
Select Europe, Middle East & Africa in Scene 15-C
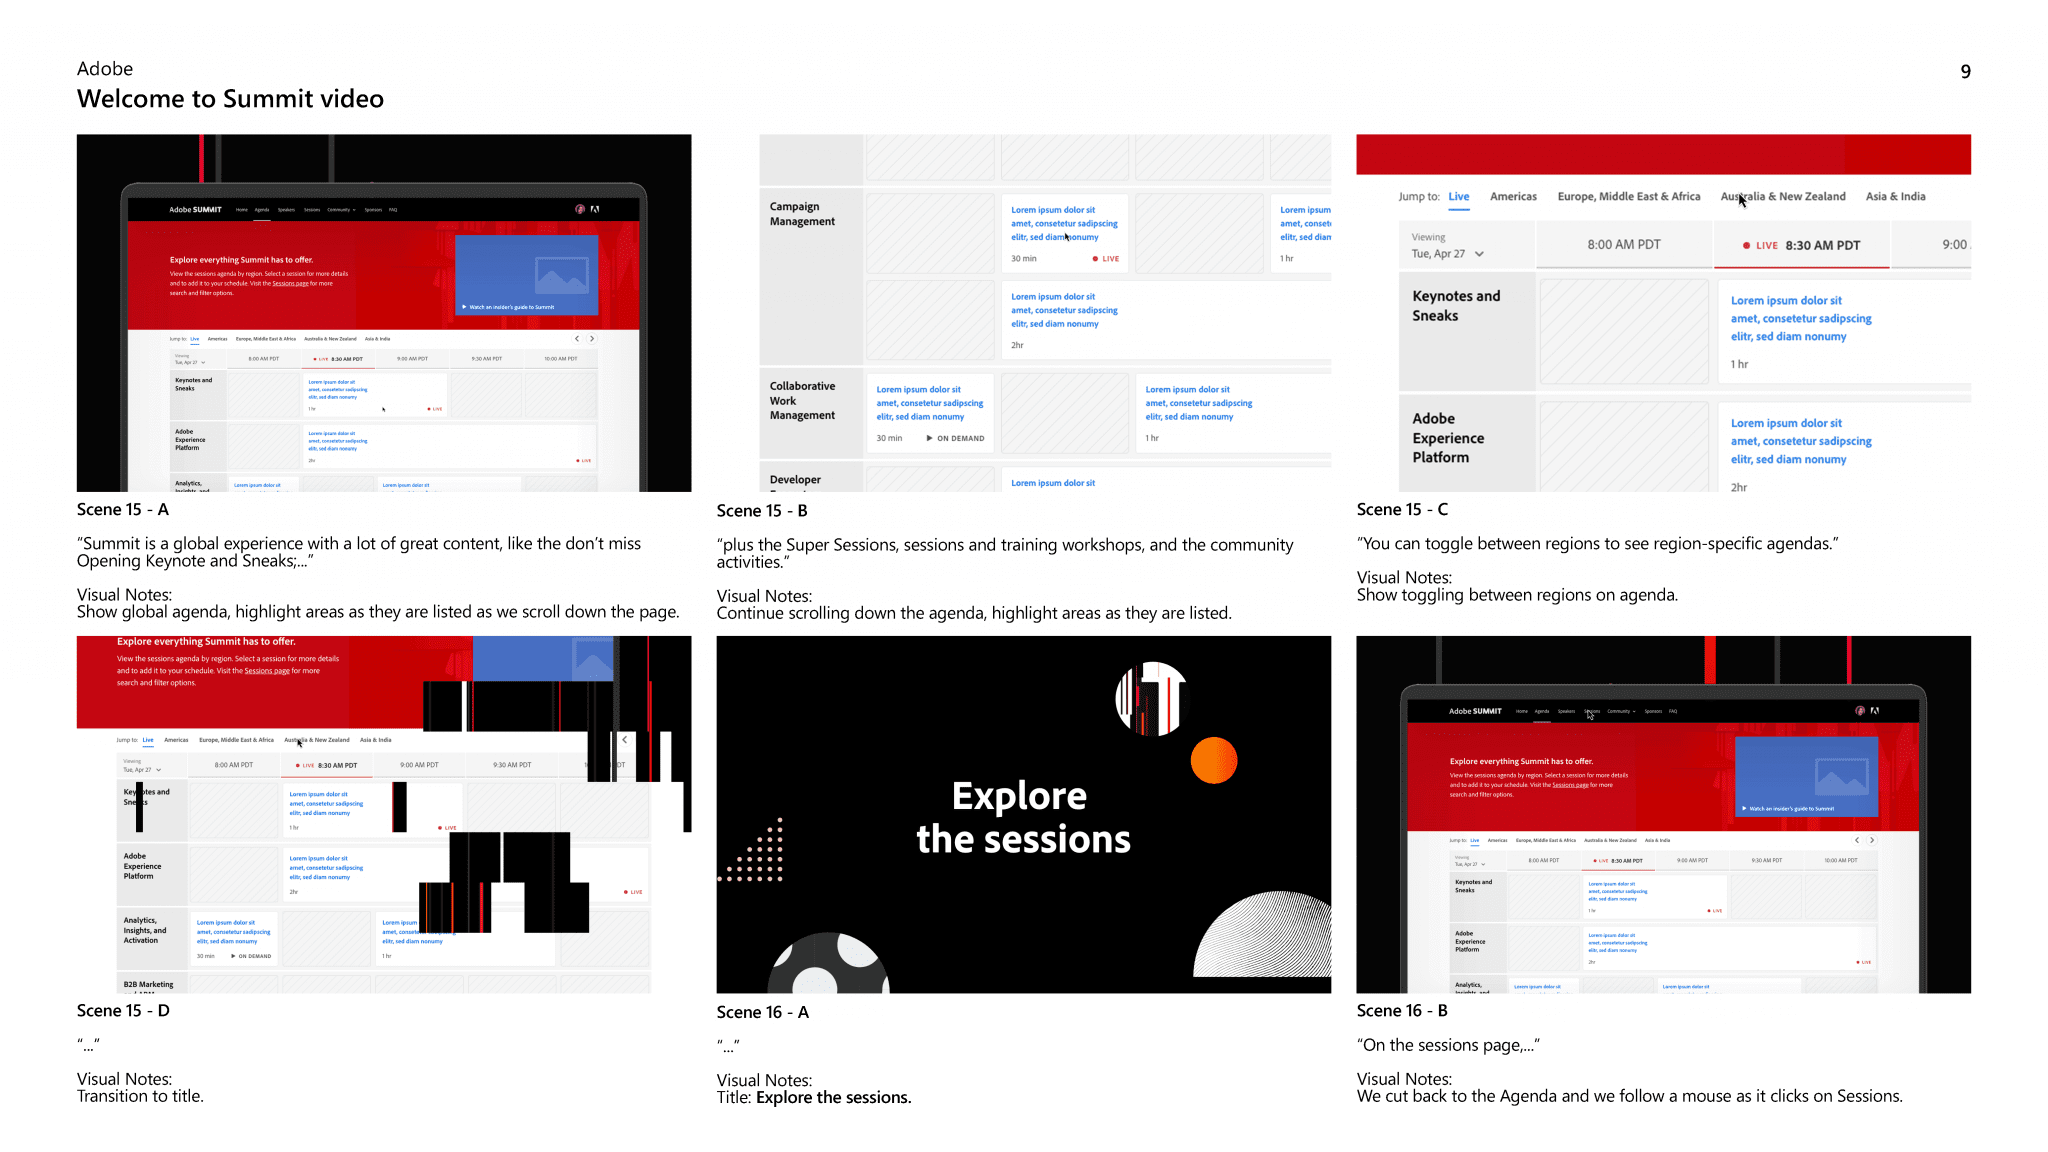click(1629, 197)
